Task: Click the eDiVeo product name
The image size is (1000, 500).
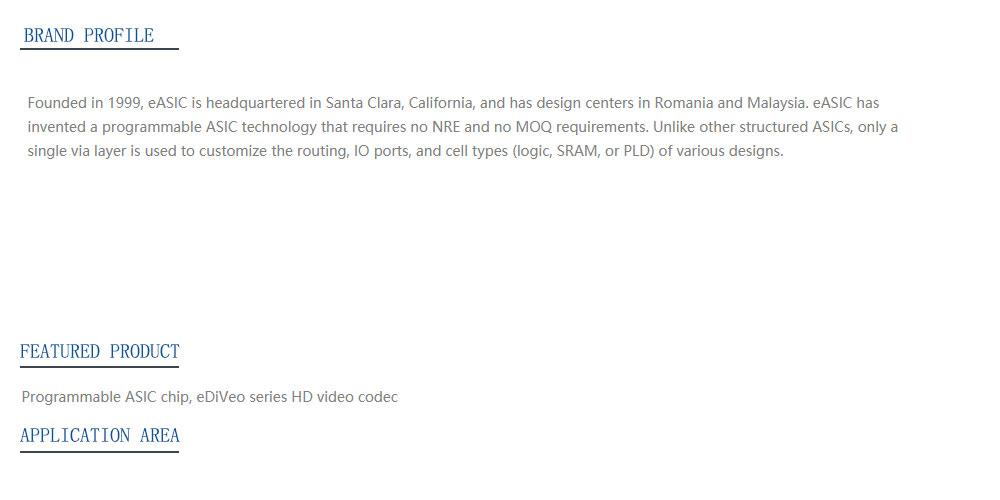Action: pos(221,397)
